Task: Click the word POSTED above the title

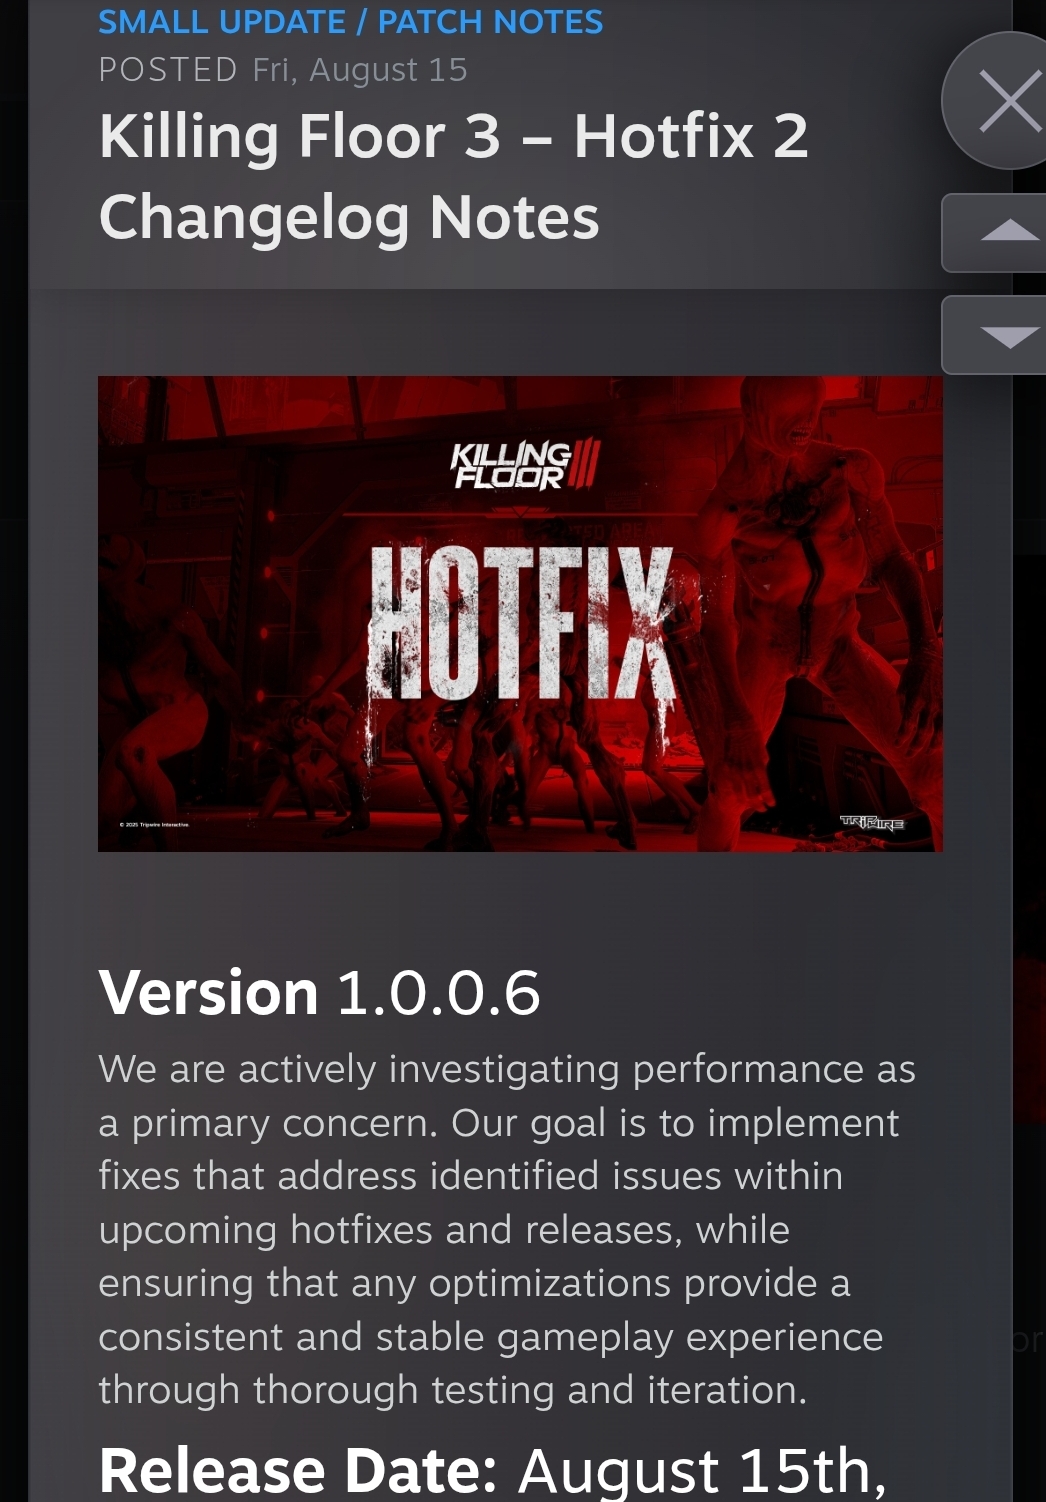Action: (168, 70)
